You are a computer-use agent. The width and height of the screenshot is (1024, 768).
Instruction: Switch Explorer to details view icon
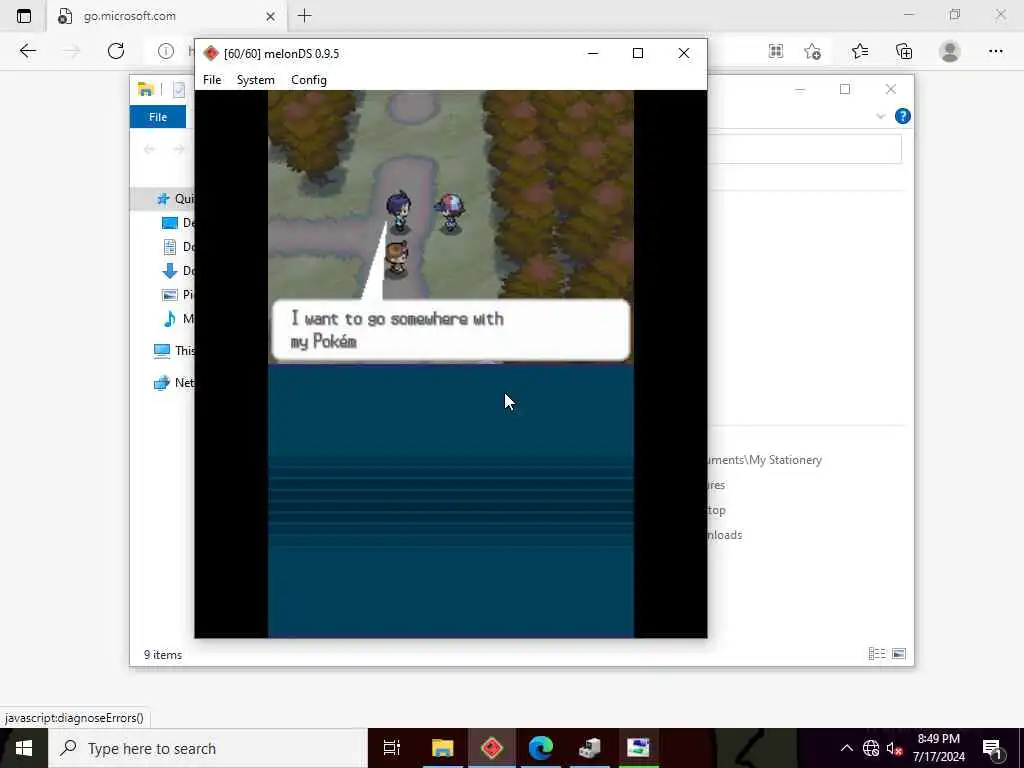[877, 654]
